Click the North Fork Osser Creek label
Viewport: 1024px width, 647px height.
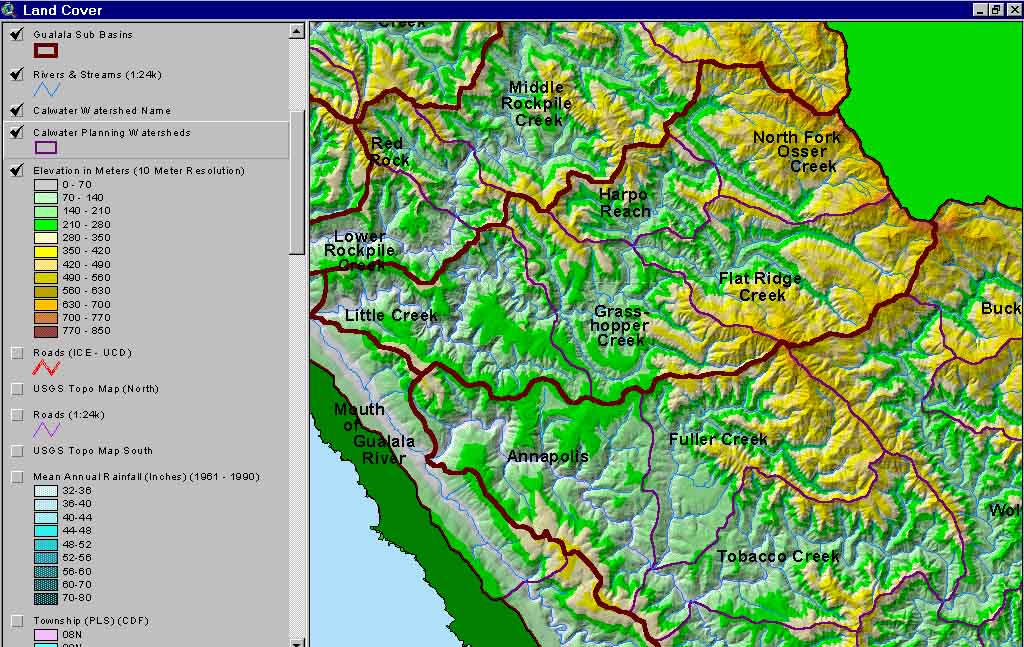click(x=798, y=151)
